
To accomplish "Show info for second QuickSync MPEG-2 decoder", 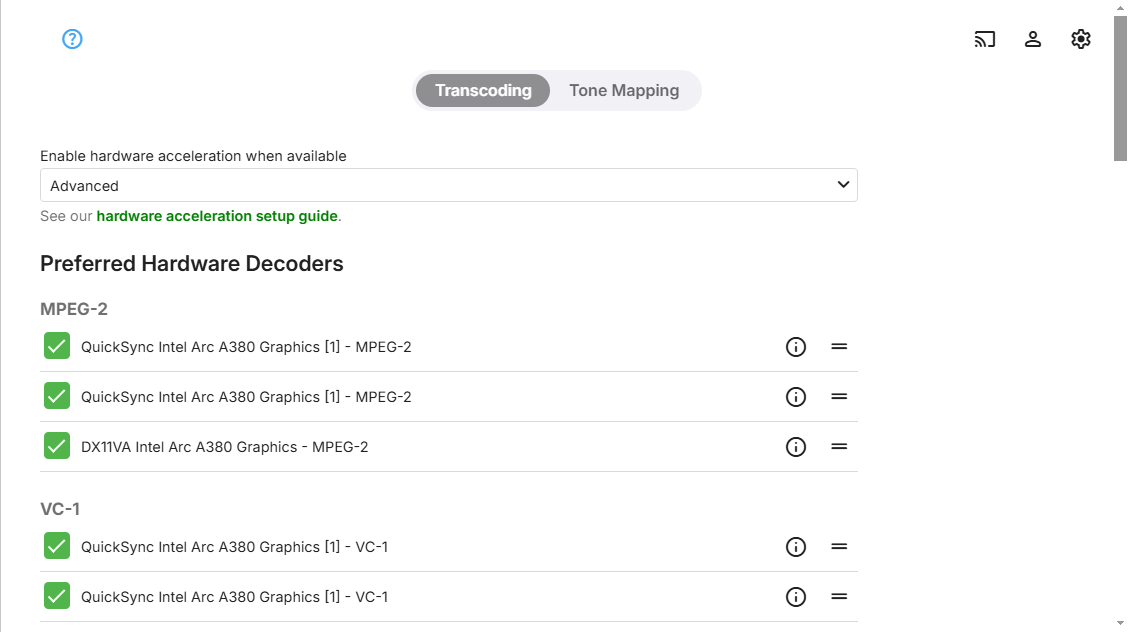I will pos(796,397).
